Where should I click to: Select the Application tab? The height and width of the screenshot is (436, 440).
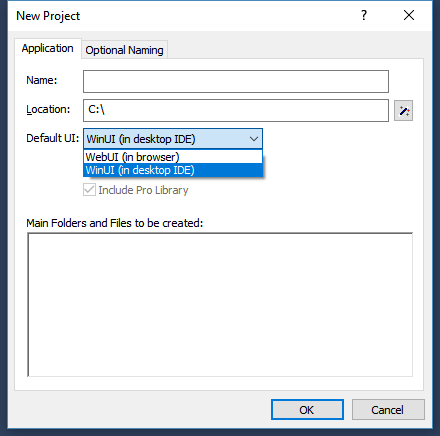(48, 48)
